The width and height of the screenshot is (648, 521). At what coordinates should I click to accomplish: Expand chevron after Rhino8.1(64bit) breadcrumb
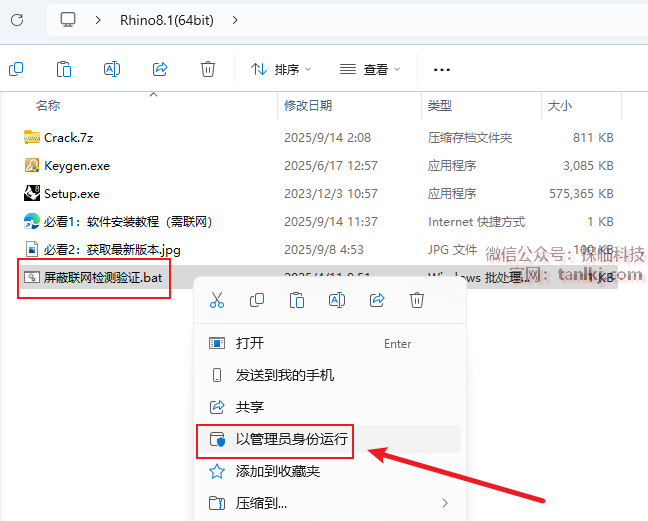click(x=235, y=20)
